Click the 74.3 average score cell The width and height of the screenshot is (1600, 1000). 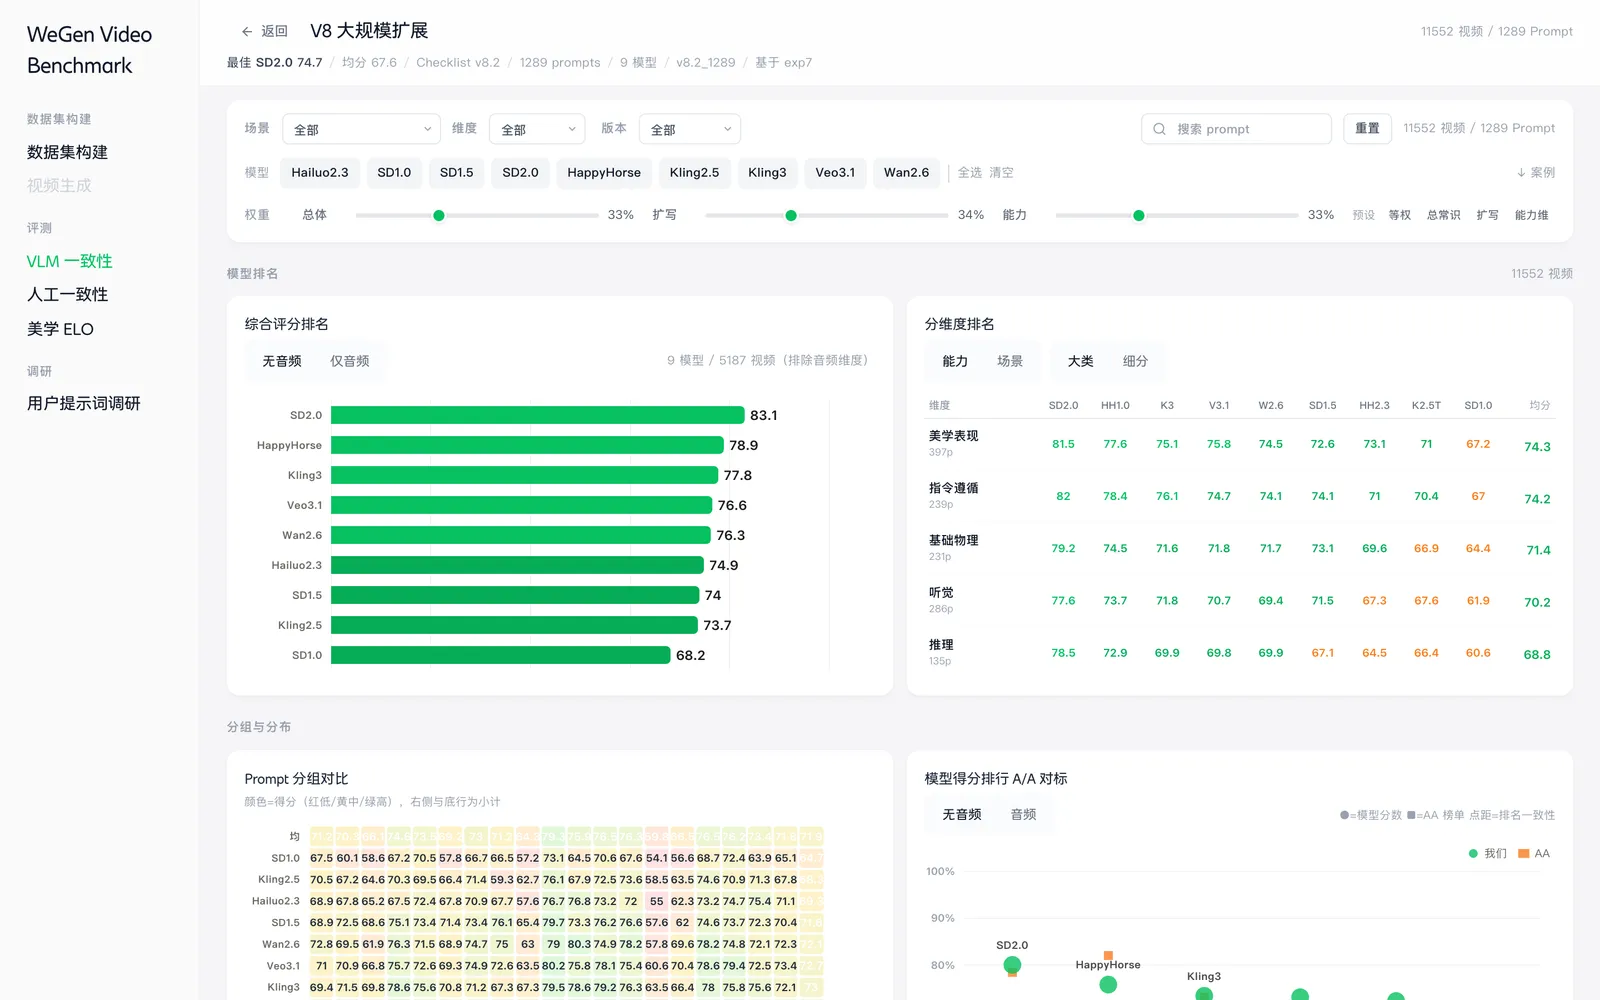[x=1537, y=447]
